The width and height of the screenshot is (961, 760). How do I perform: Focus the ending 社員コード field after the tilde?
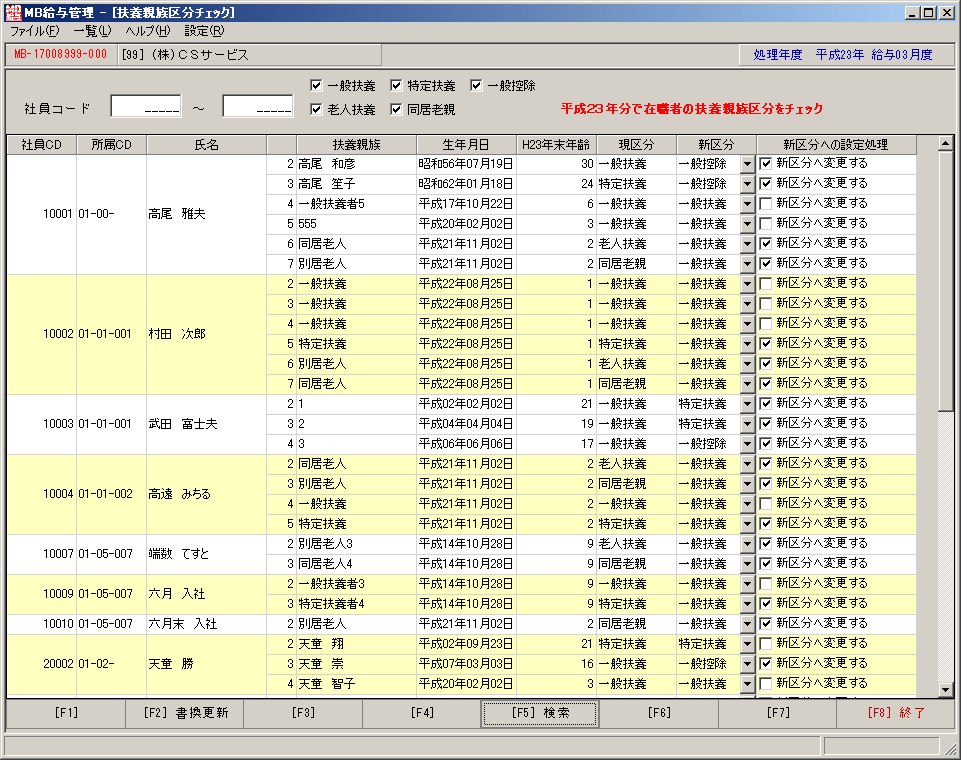(x=257, y=106)
